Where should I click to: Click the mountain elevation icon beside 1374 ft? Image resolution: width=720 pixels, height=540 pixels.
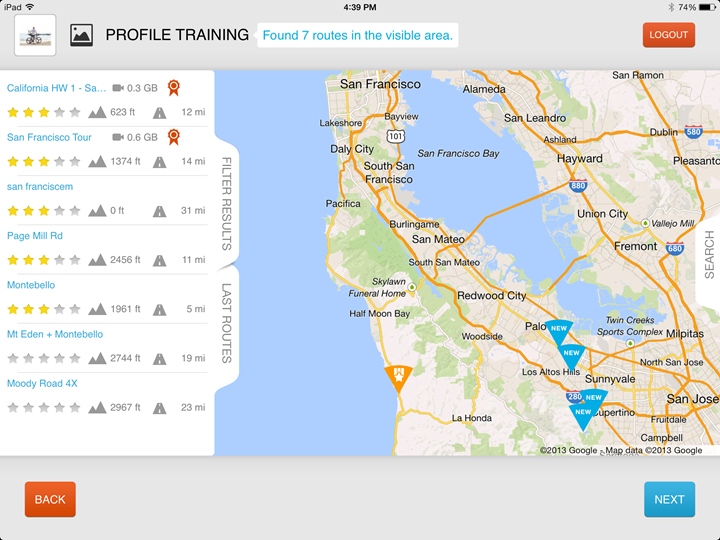[x=97, y=161]
